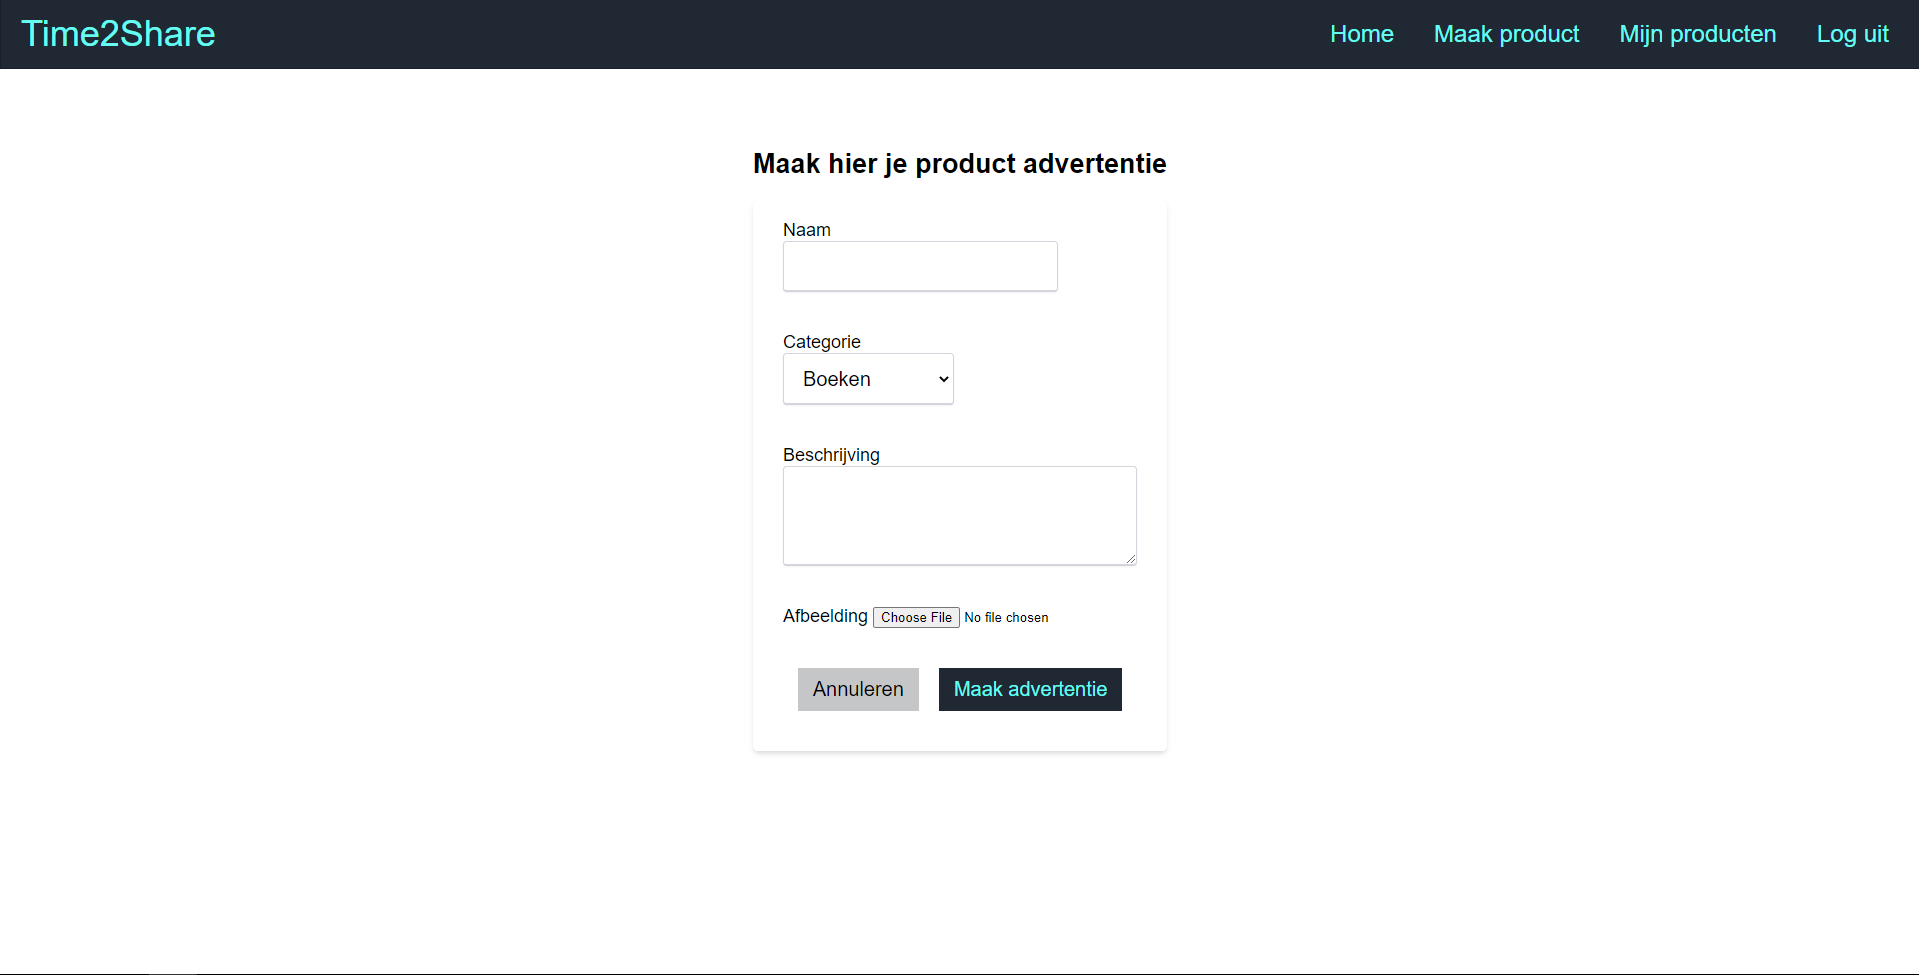
Task: Click the Afbeelding label
Action: (825, 616)
